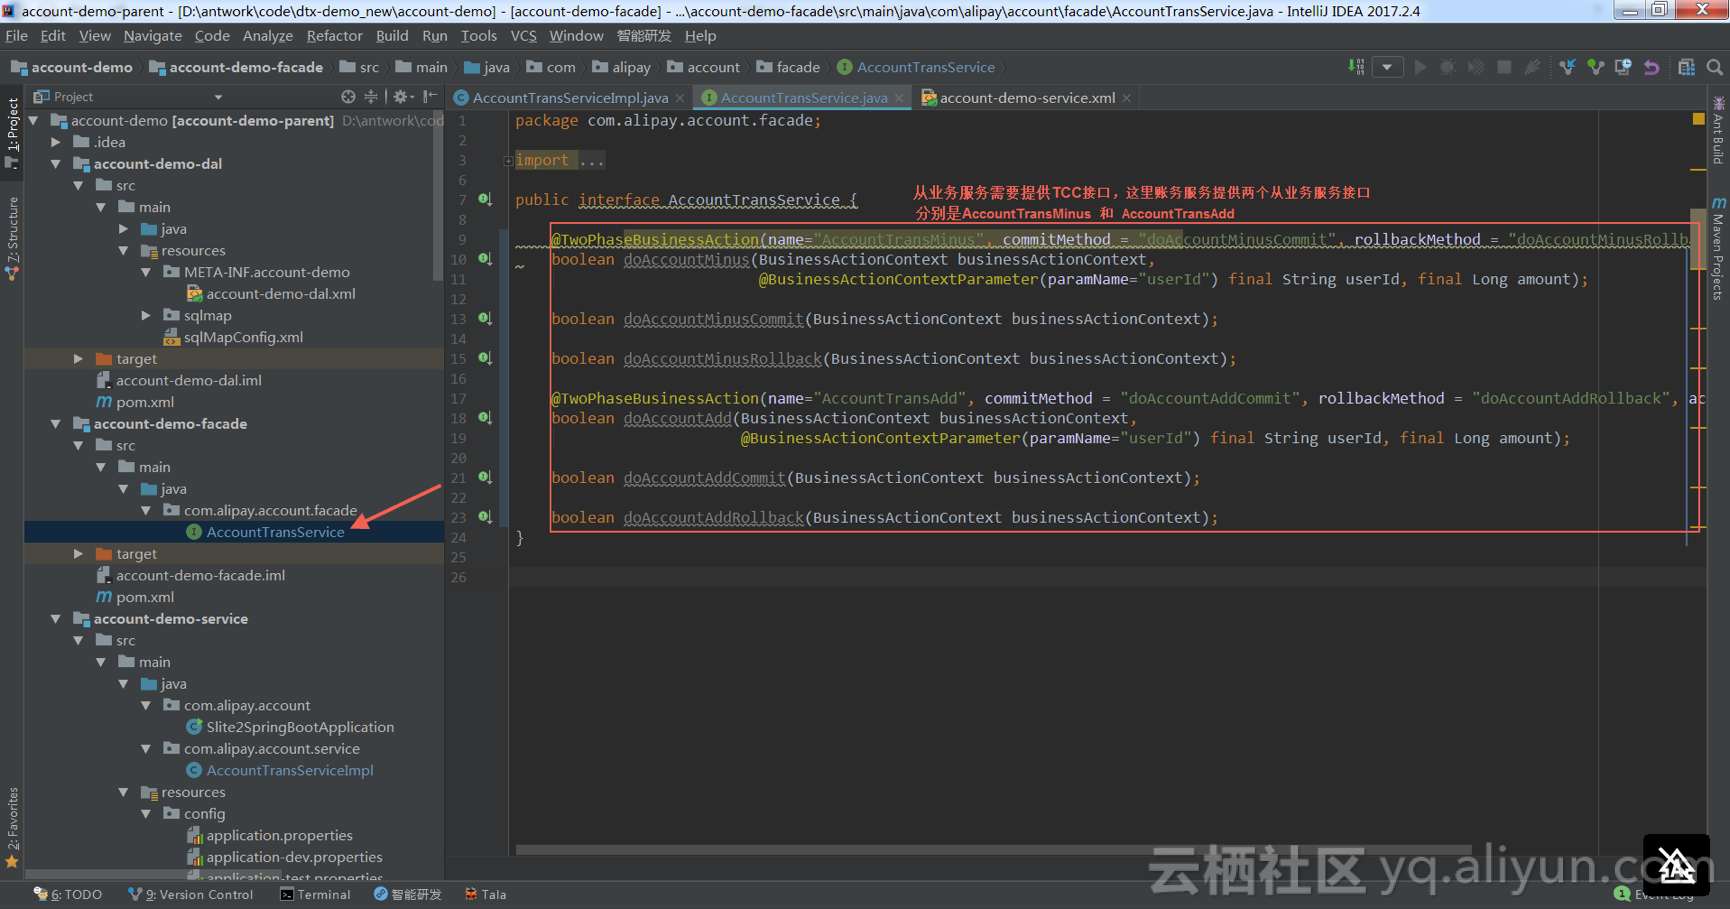
Task: Toggle the 9: Version Control window
Action: [191, 894]
